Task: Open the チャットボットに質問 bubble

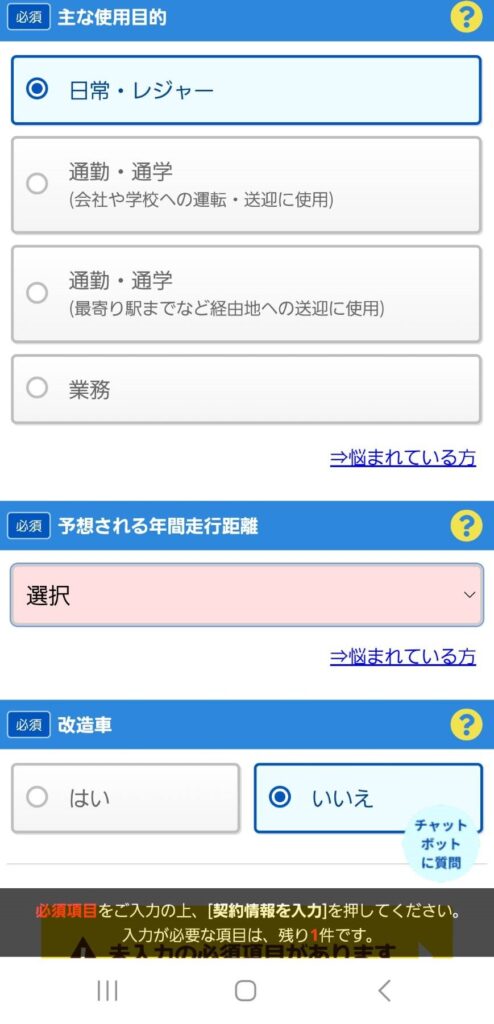Action: click(x=442, y=844)
